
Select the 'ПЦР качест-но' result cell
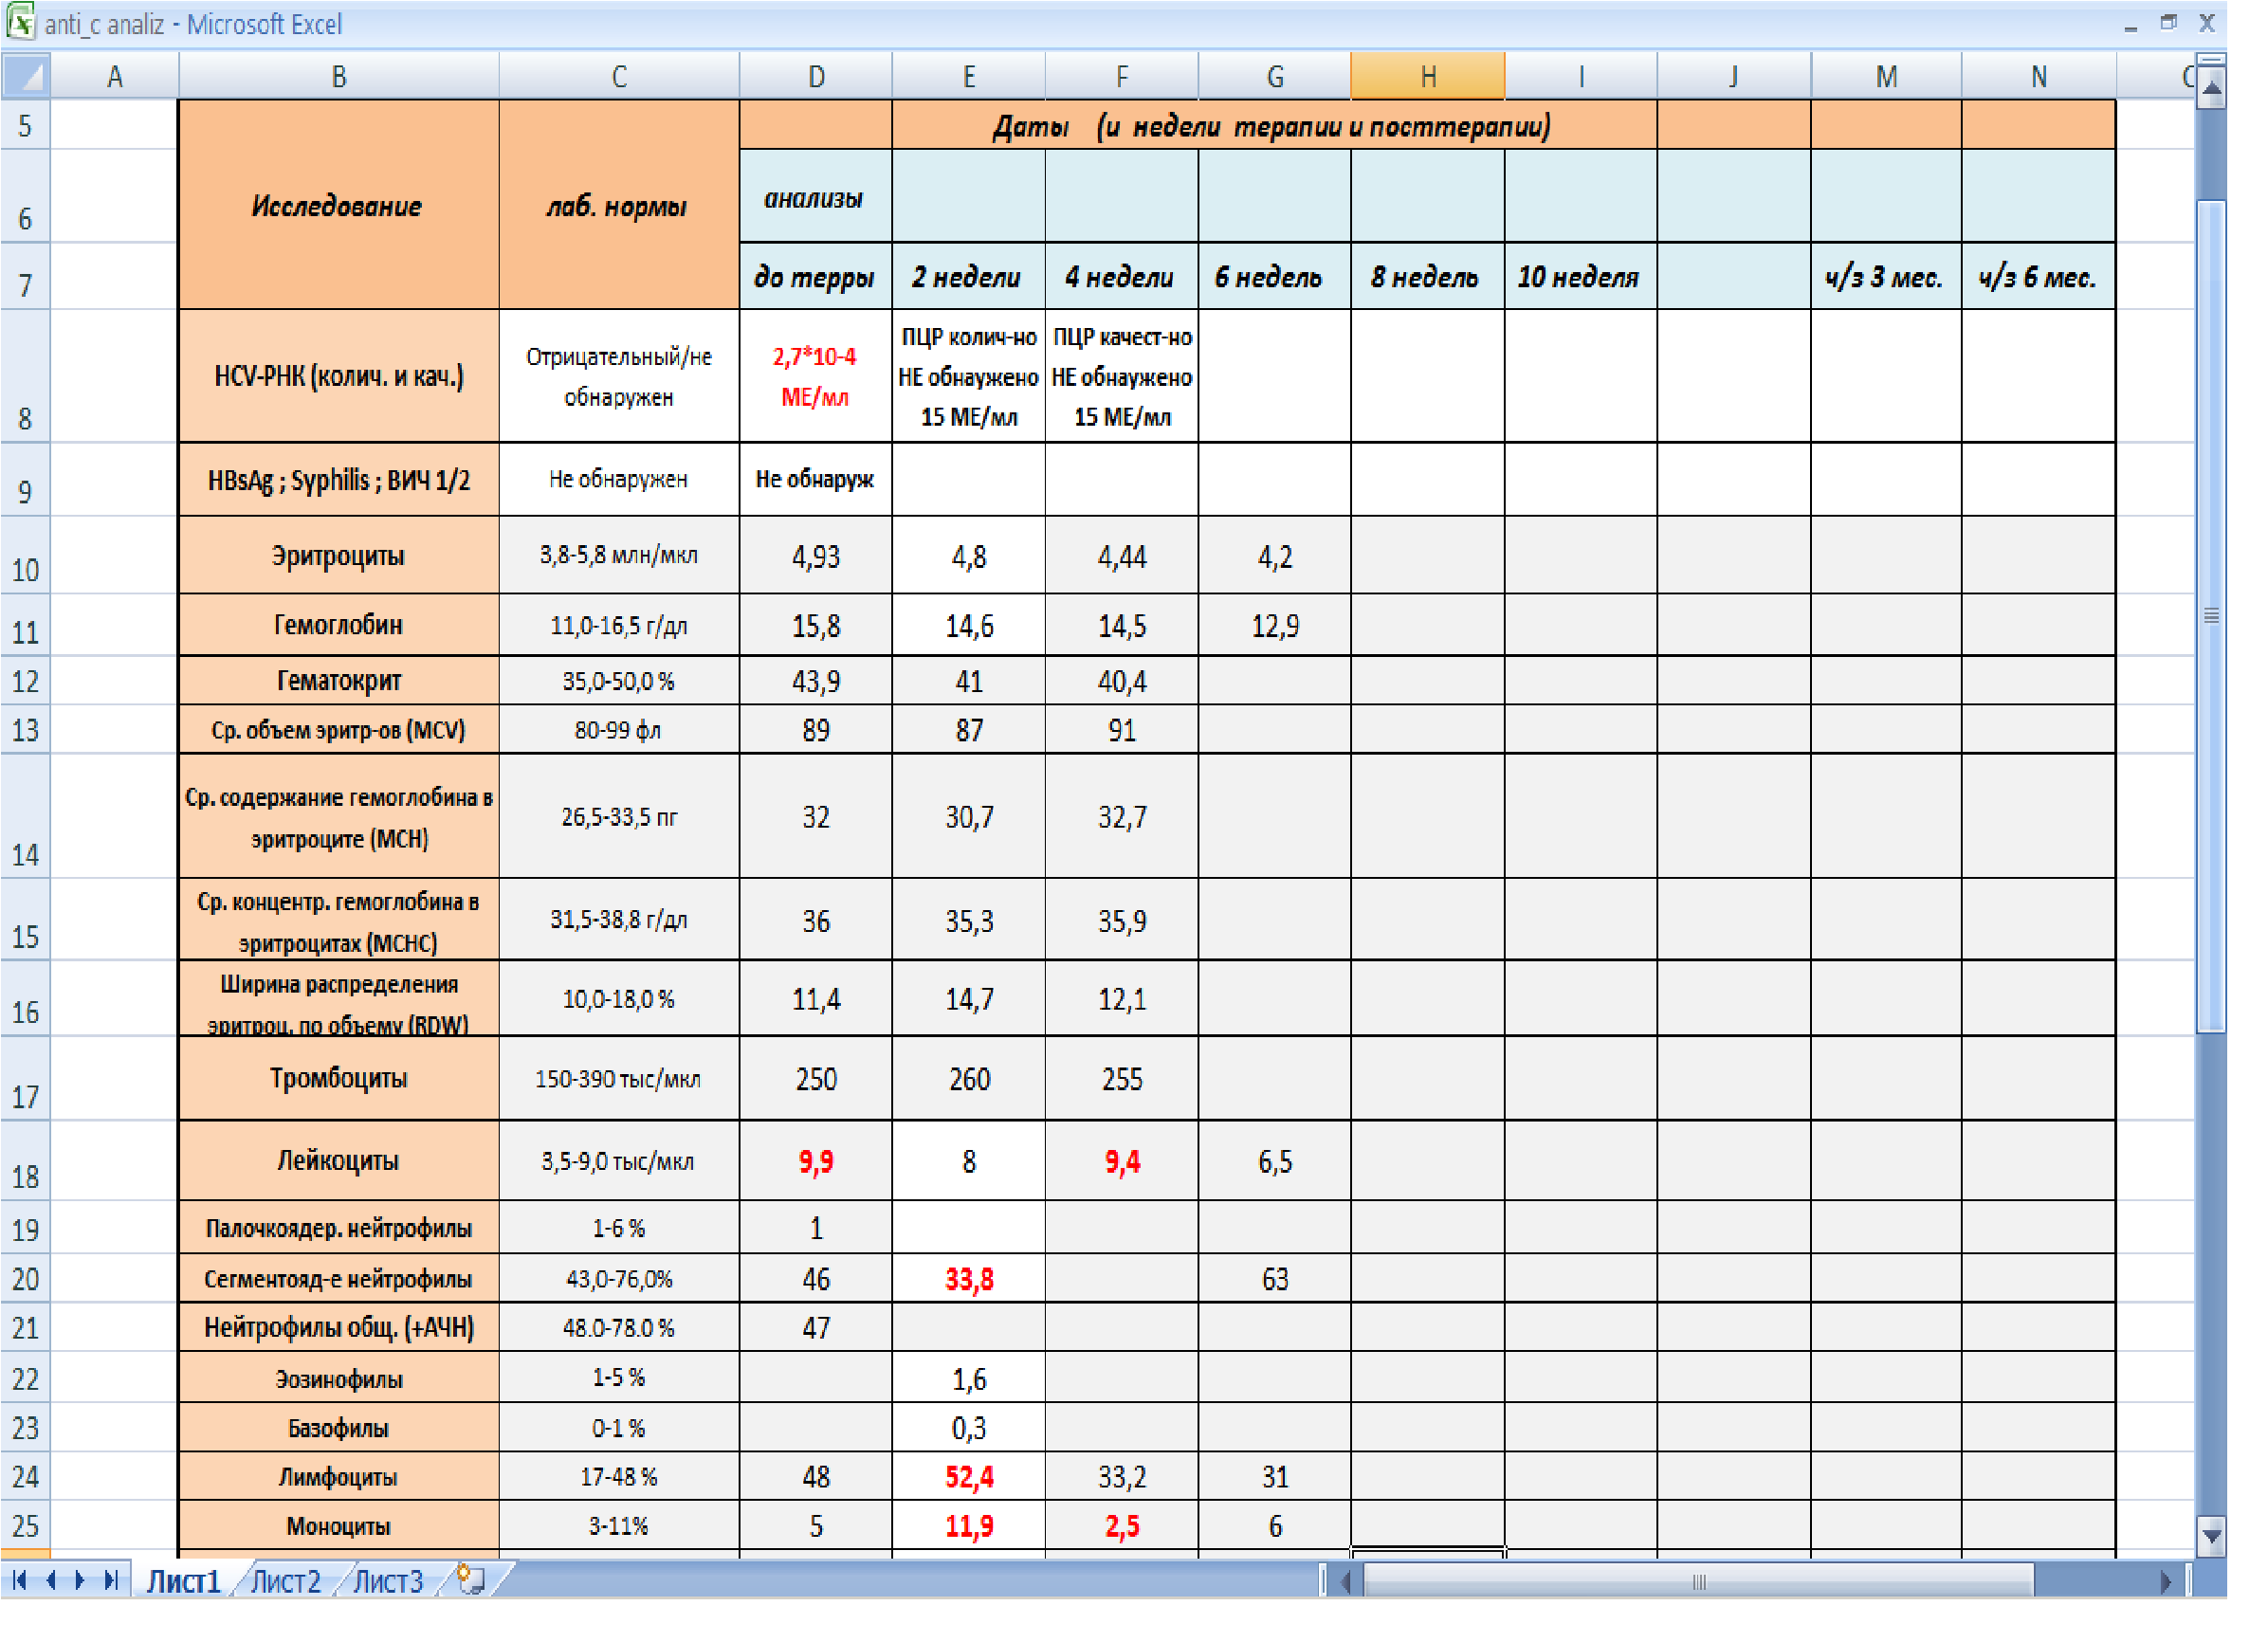pyautogui.click(x=1122, y=376)
